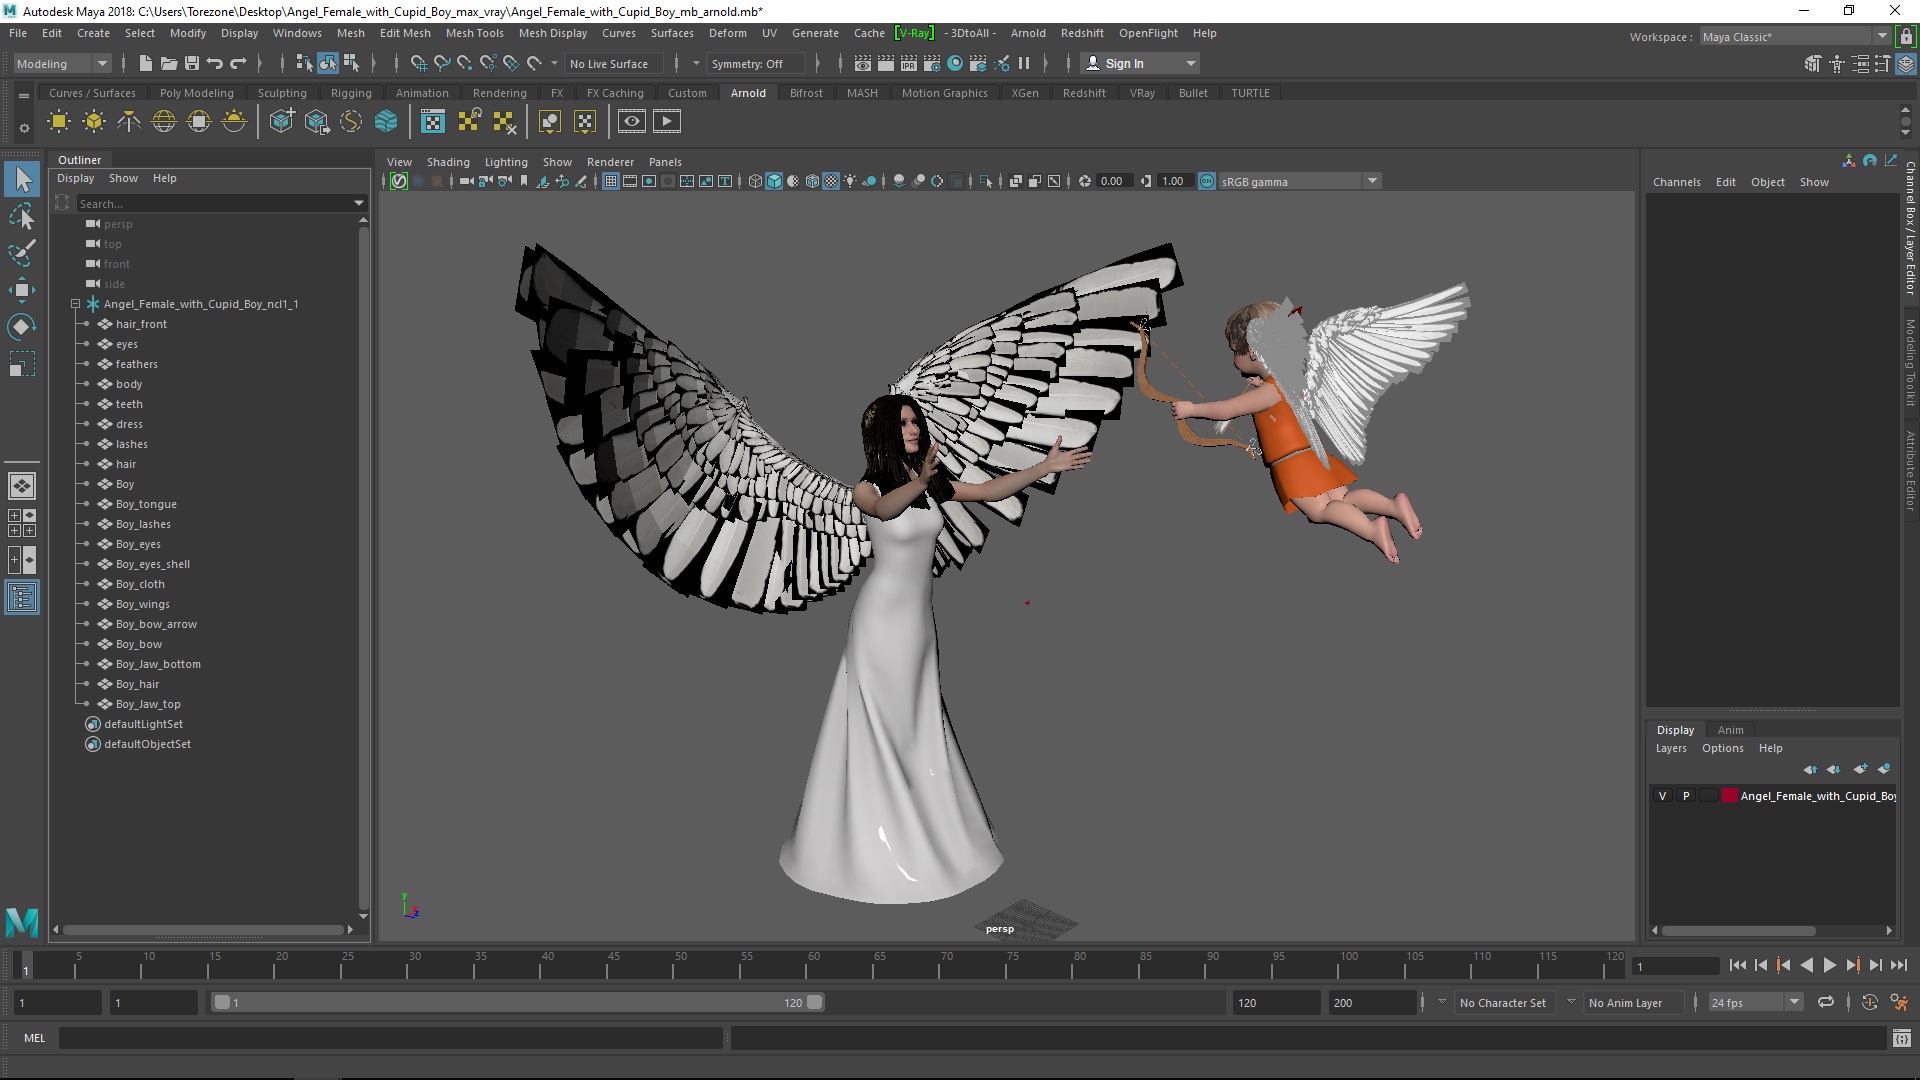Image resolution: width=1920 pixels, height=1080 pixels.
Task: Select the Select tool arrow in toolbox
Action: [22, 180]
